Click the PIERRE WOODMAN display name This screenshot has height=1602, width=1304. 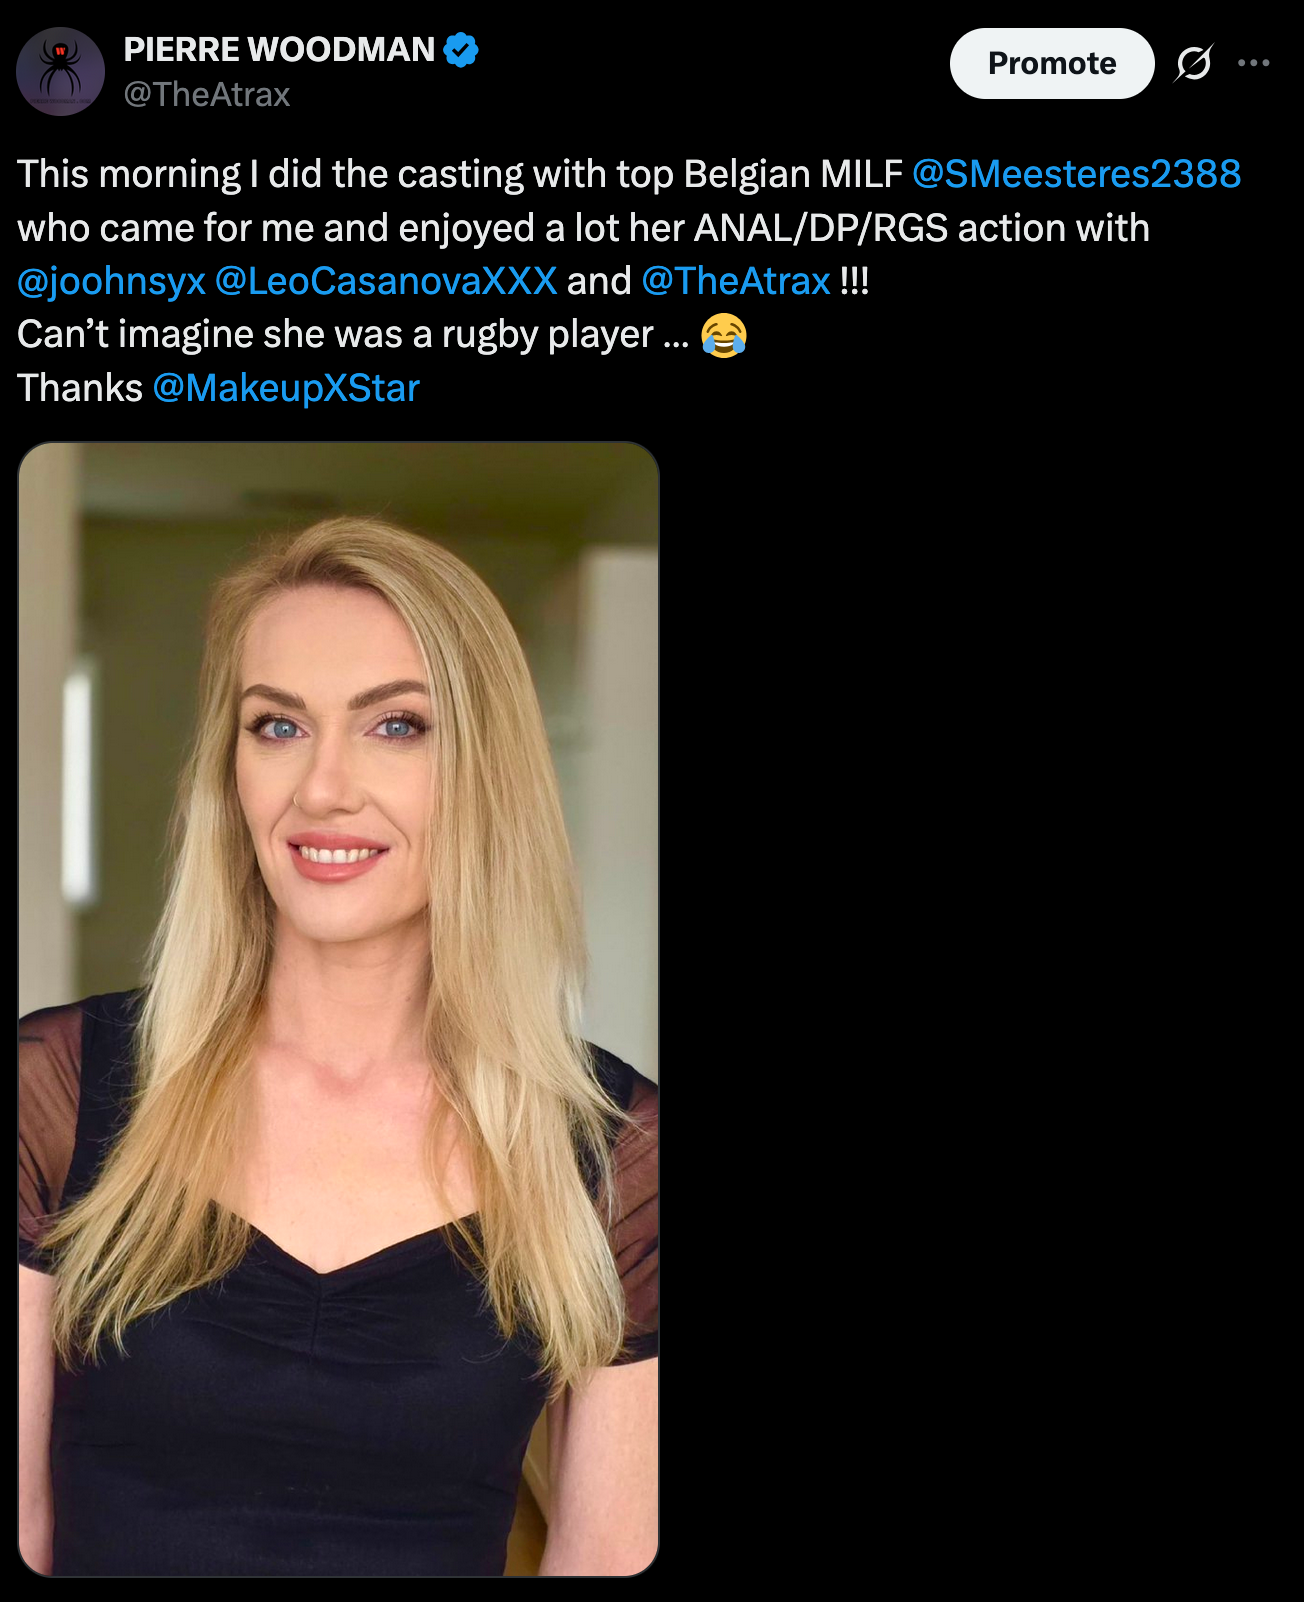(x=279, y=49)
